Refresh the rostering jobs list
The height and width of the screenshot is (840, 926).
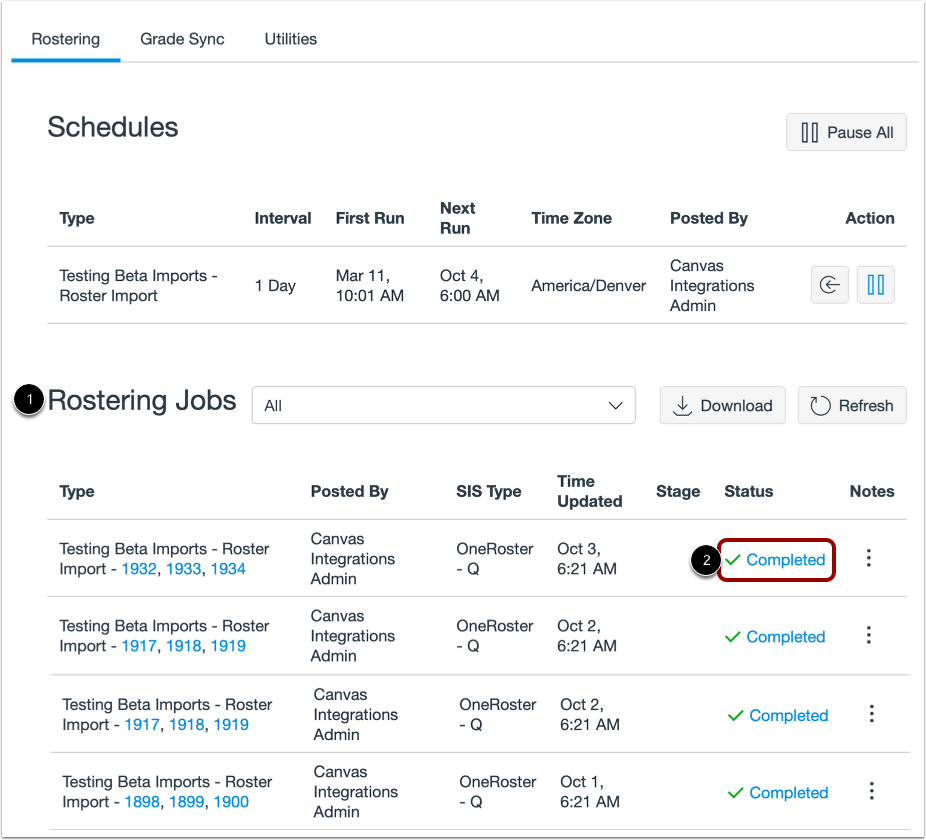pos(852,405)
